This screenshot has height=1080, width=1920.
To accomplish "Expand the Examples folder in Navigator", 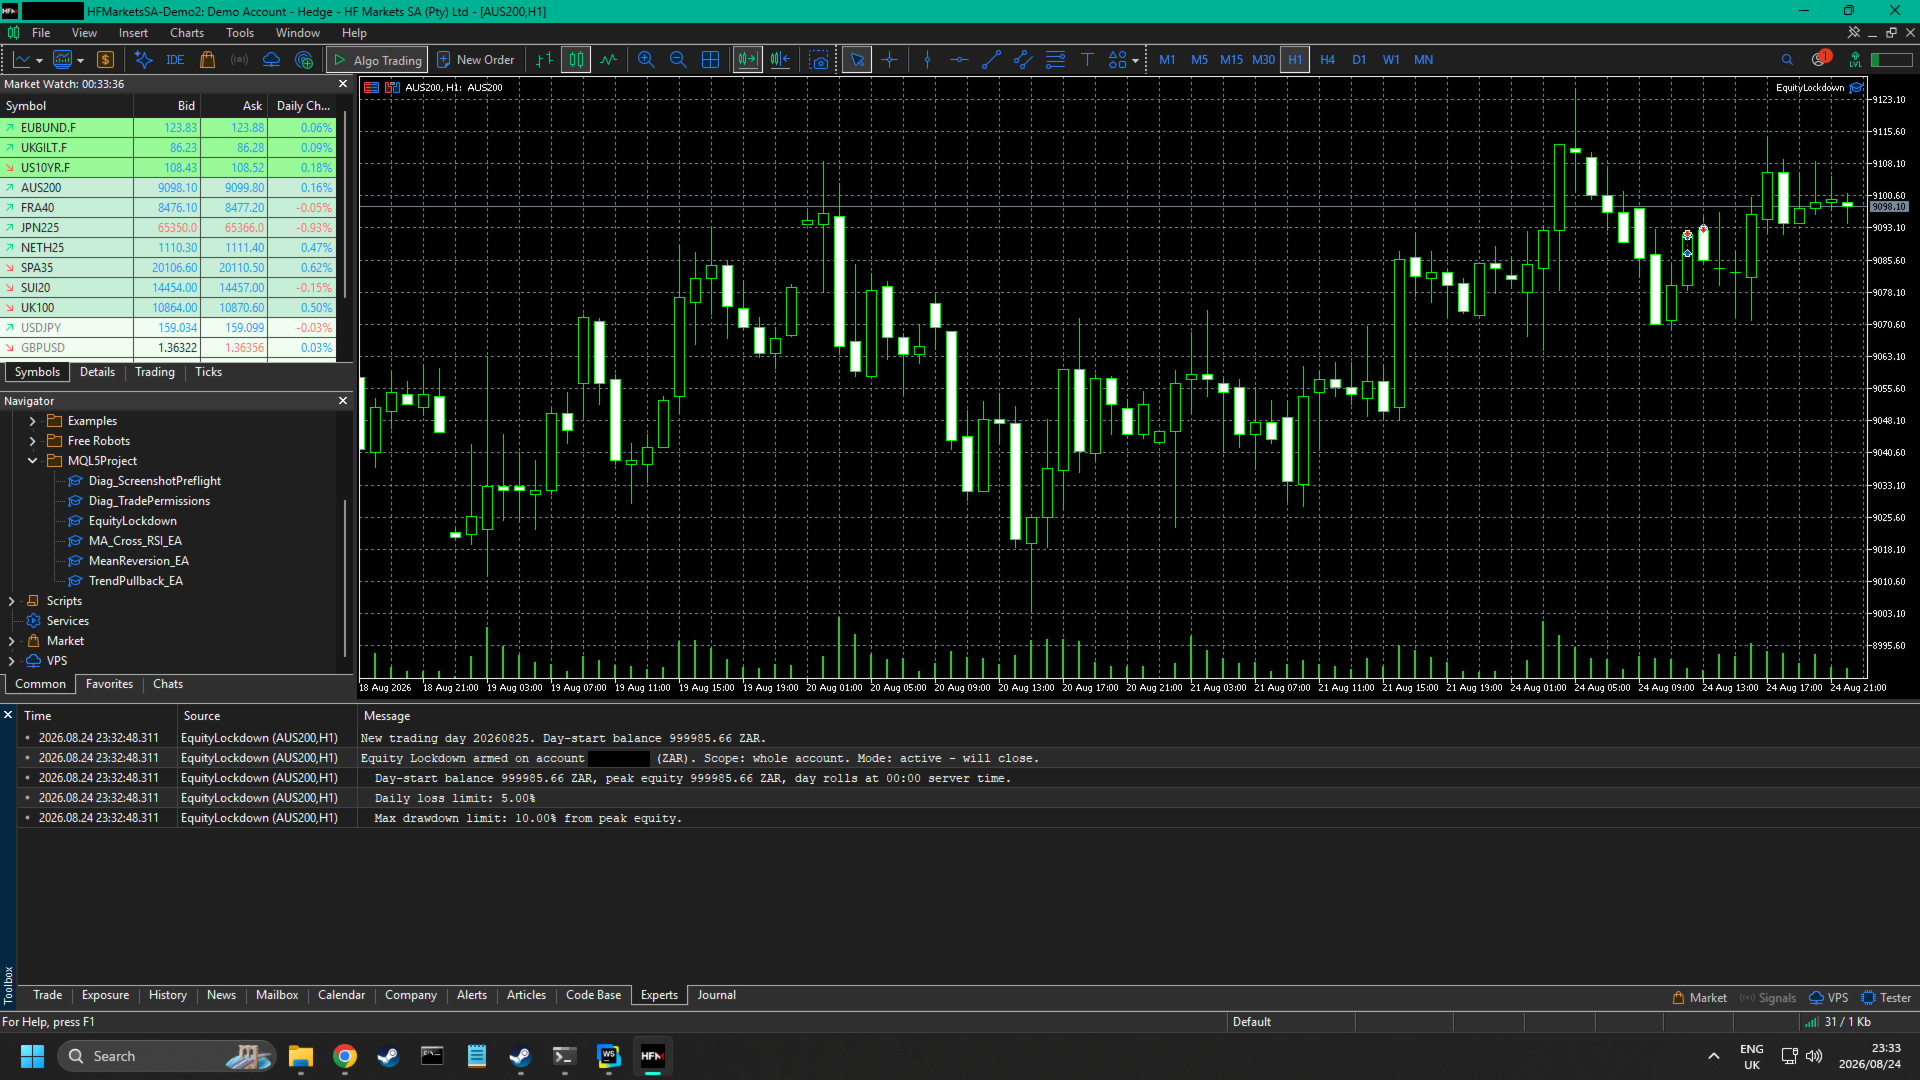I will coord(32,421).
